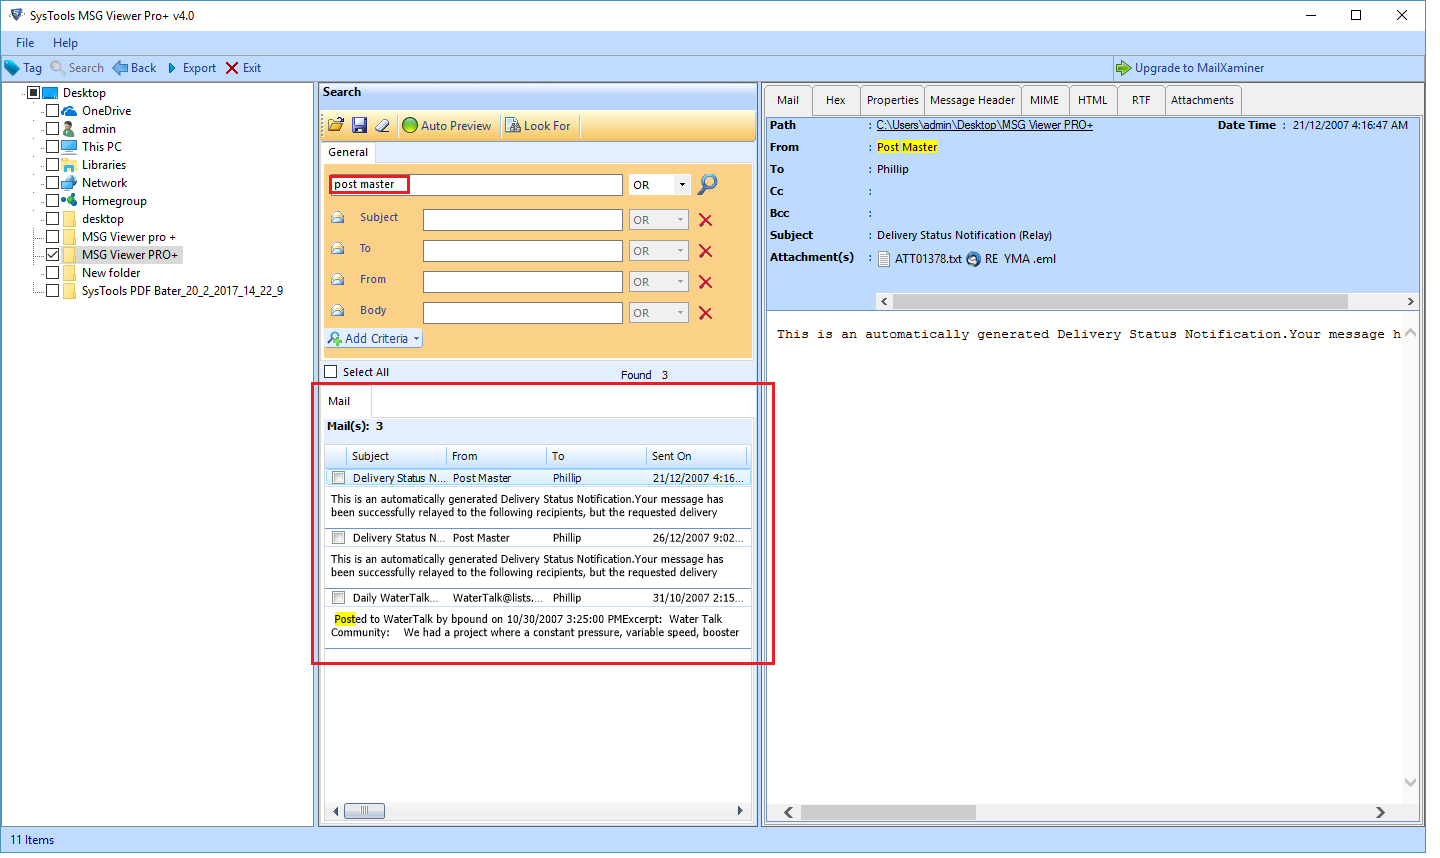The width and height of the screenshot is (1440, 858).
Task: Click the Look For button
Action: coord(538,126)
